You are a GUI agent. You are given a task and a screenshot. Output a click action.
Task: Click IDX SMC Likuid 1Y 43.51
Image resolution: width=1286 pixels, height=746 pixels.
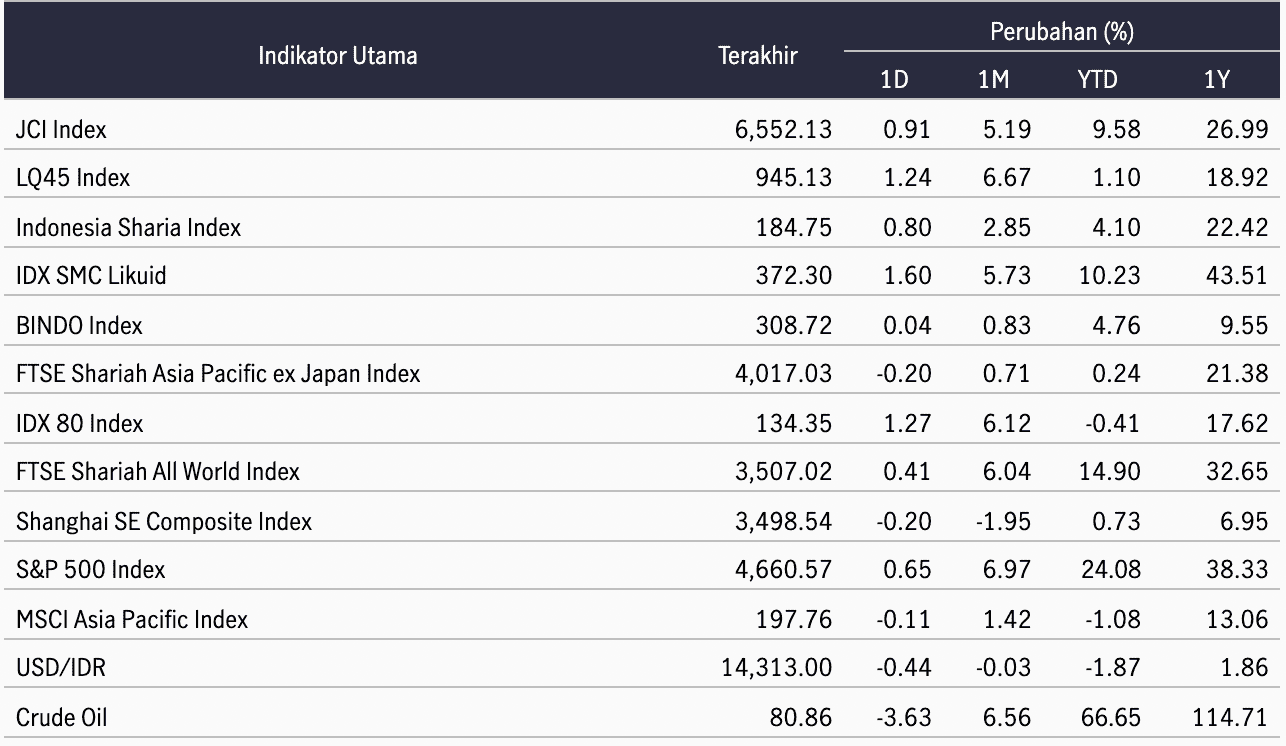pyautogui.click(x=1237, y=276)
